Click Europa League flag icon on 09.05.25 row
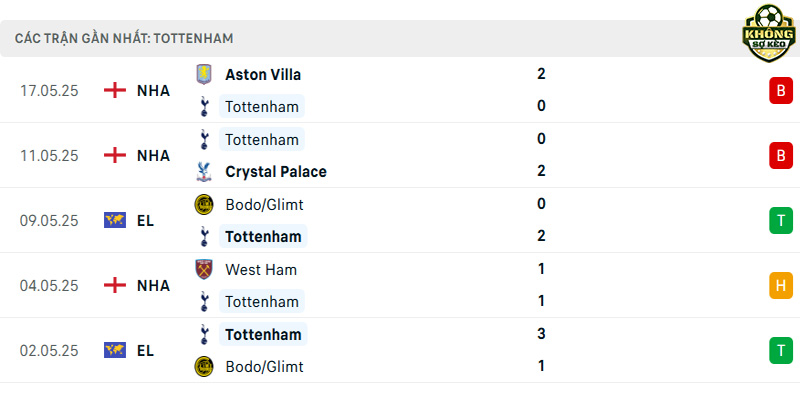 click(115, 220)
